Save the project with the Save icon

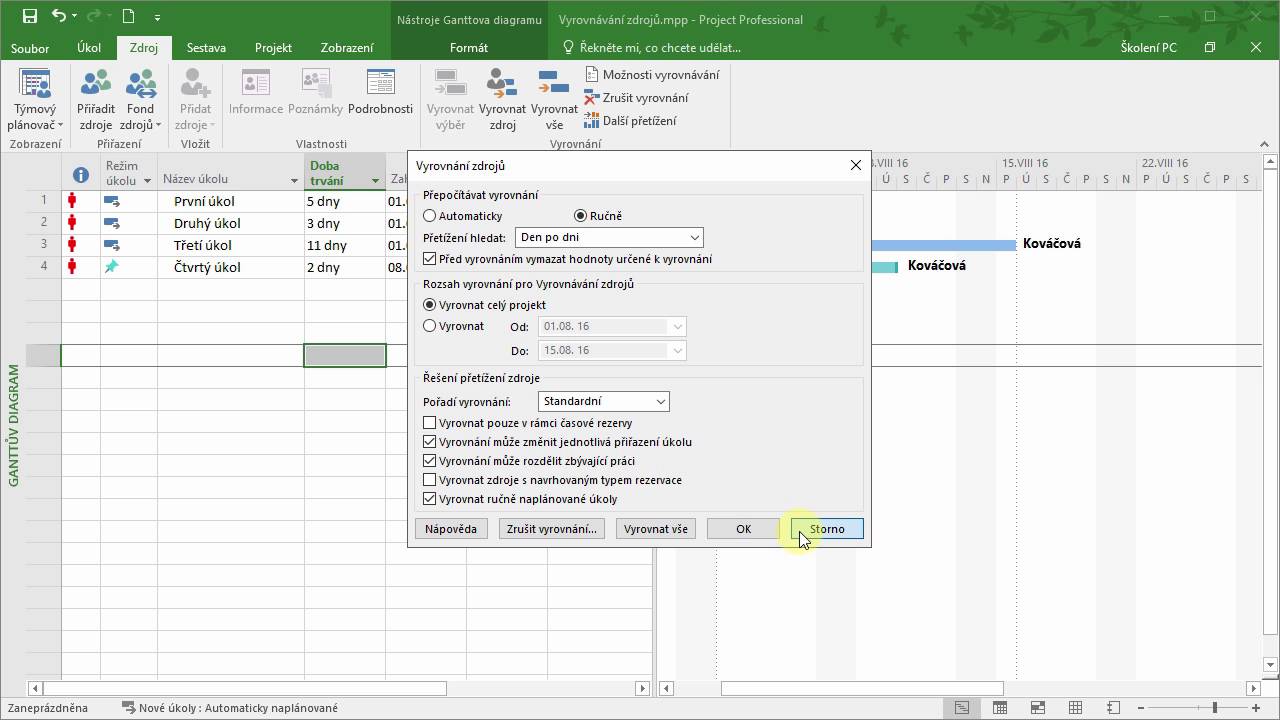pos(29,16)
